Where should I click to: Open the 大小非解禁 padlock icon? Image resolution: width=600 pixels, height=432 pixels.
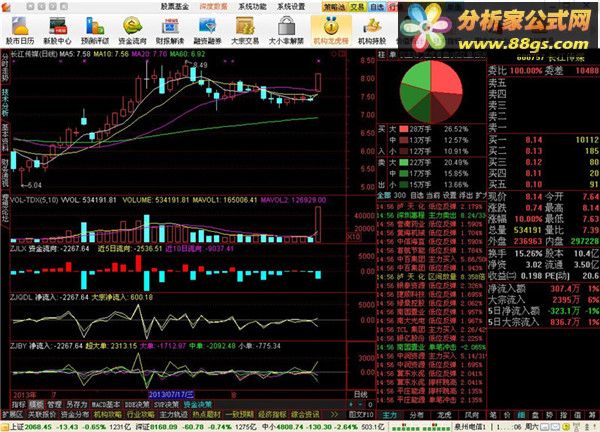286,31
